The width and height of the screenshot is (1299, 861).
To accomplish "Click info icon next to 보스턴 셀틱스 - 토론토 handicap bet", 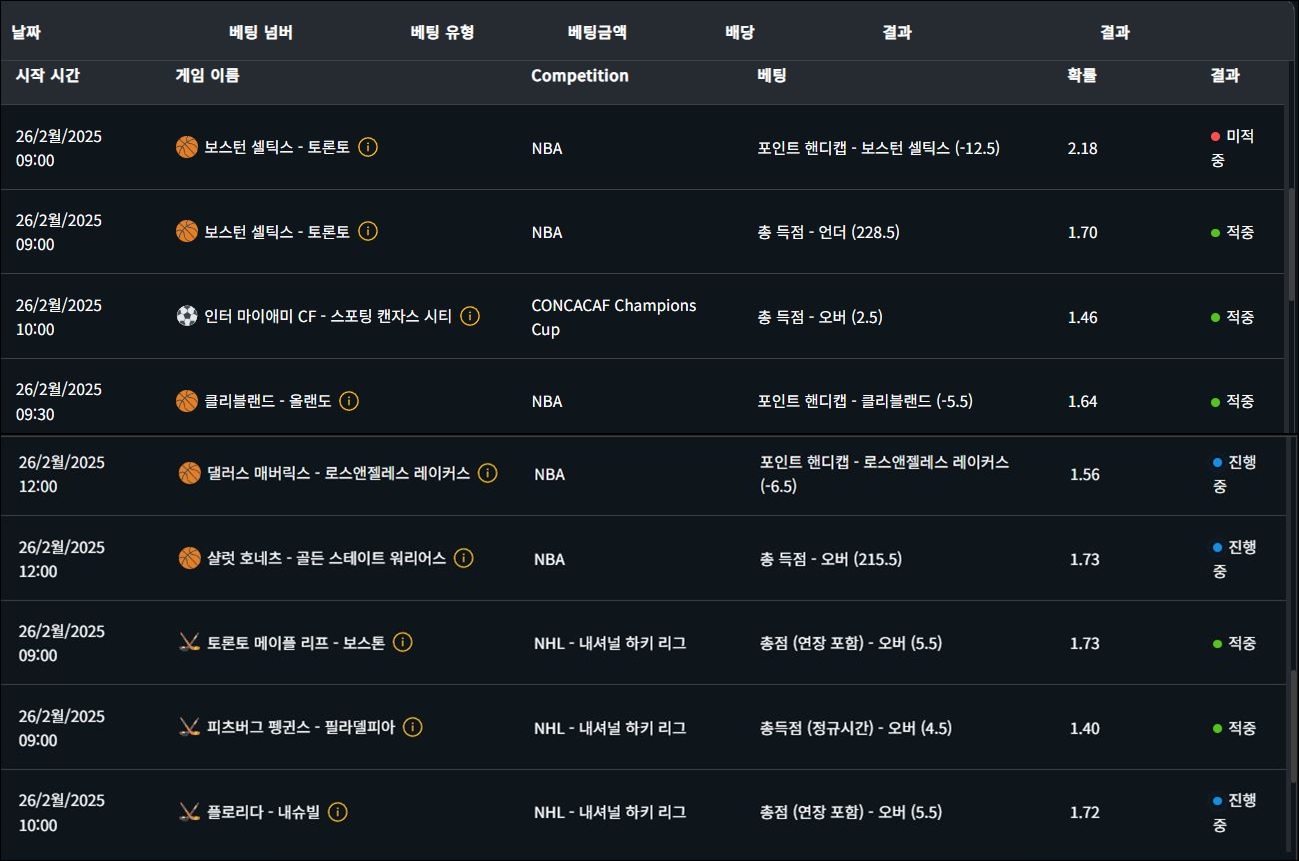I will [x=368, y=147].
